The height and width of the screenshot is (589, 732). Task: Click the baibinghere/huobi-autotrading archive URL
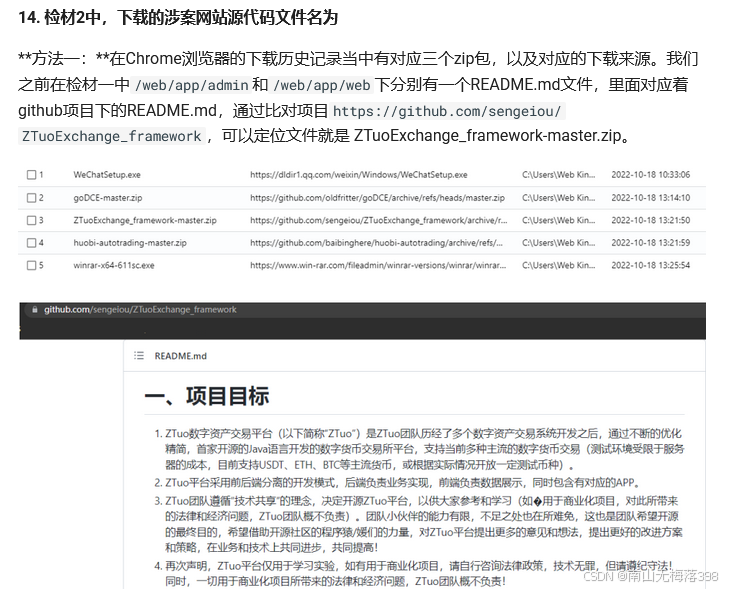click(x=376, y=242)
